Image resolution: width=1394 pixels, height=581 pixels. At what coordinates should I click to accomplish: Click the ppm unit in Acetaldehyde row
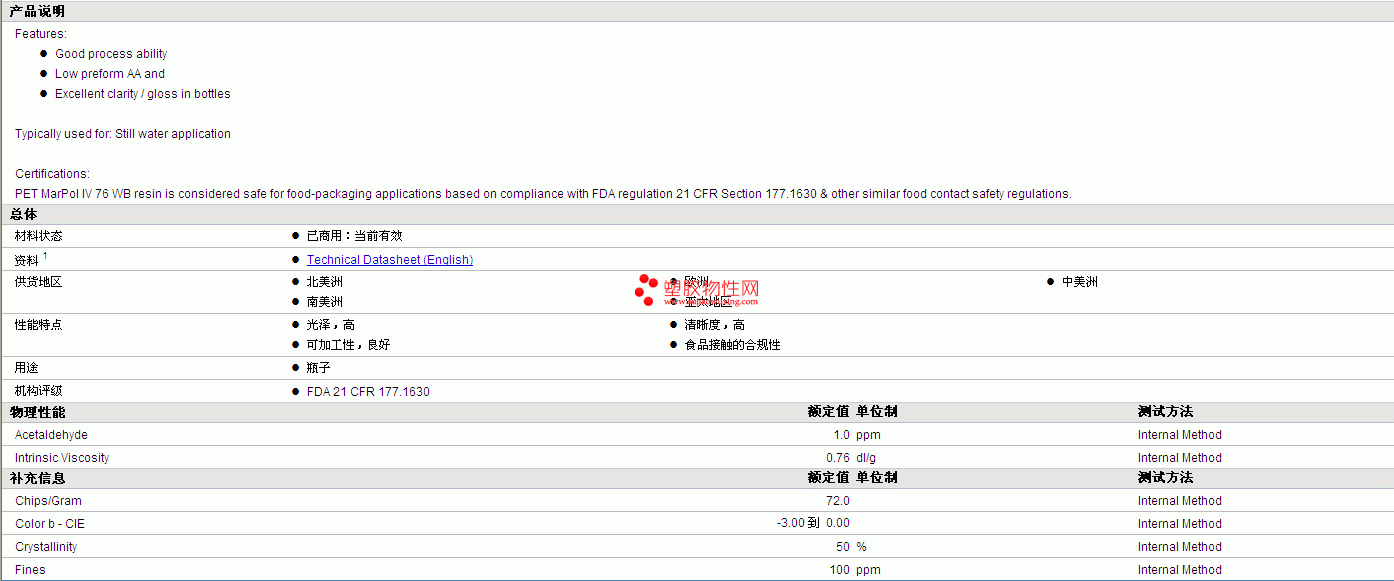click(x=868, y=435)
